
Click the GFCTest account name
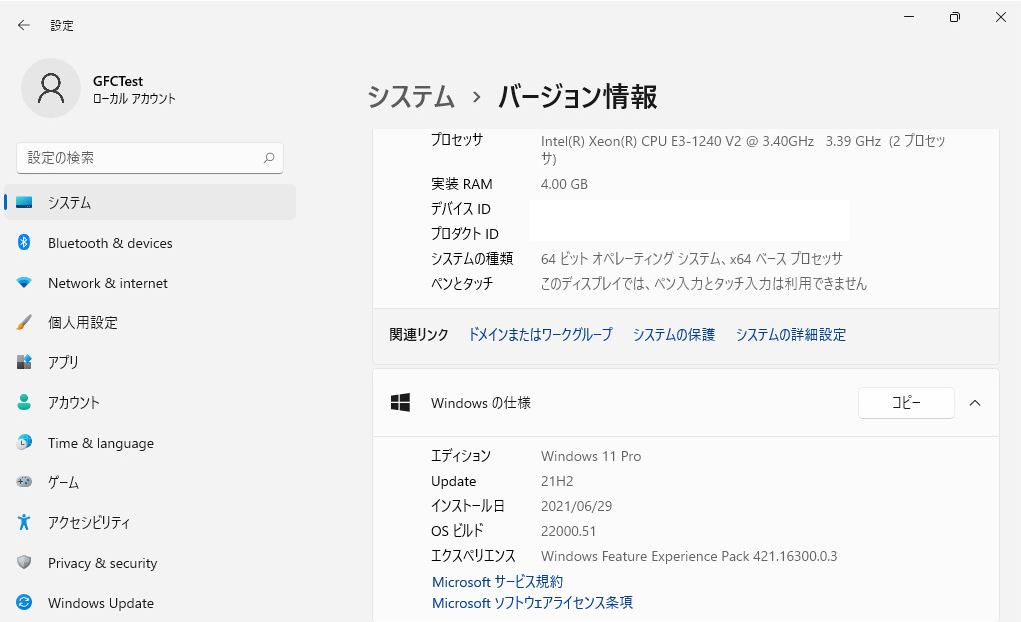click(x=118, y=81)
